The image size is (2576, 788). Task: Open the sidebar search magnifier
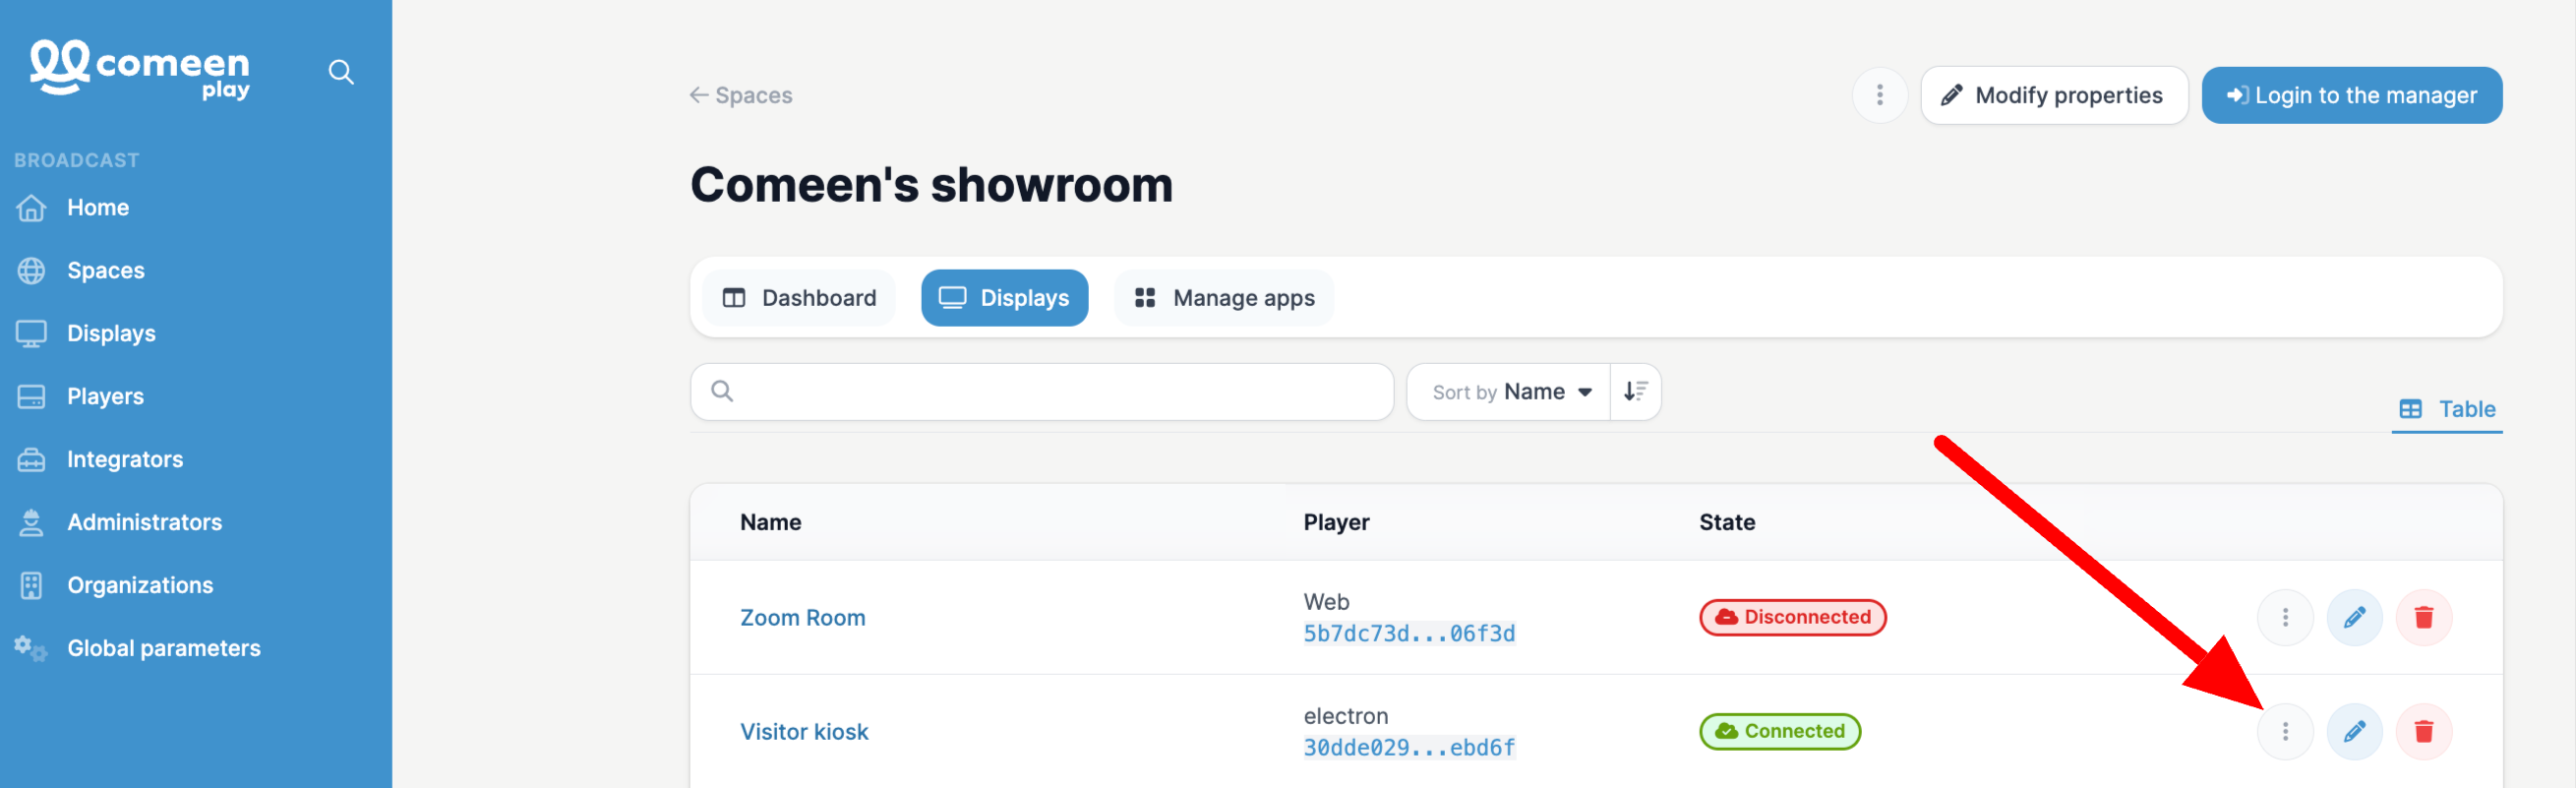[341, 72]
